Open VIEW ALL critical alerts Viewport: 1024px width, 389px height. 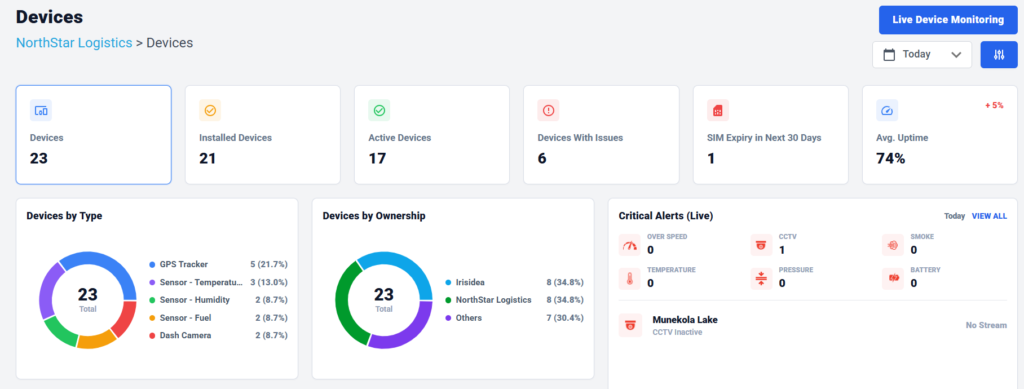[x=989, y=216]
